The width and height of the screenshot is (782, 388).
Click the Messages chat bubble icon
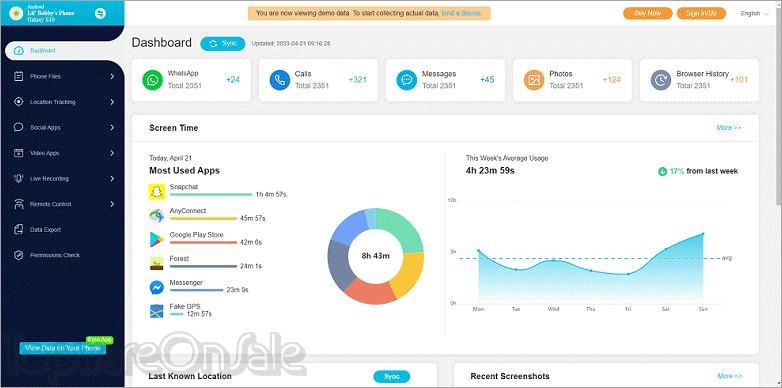407,80
